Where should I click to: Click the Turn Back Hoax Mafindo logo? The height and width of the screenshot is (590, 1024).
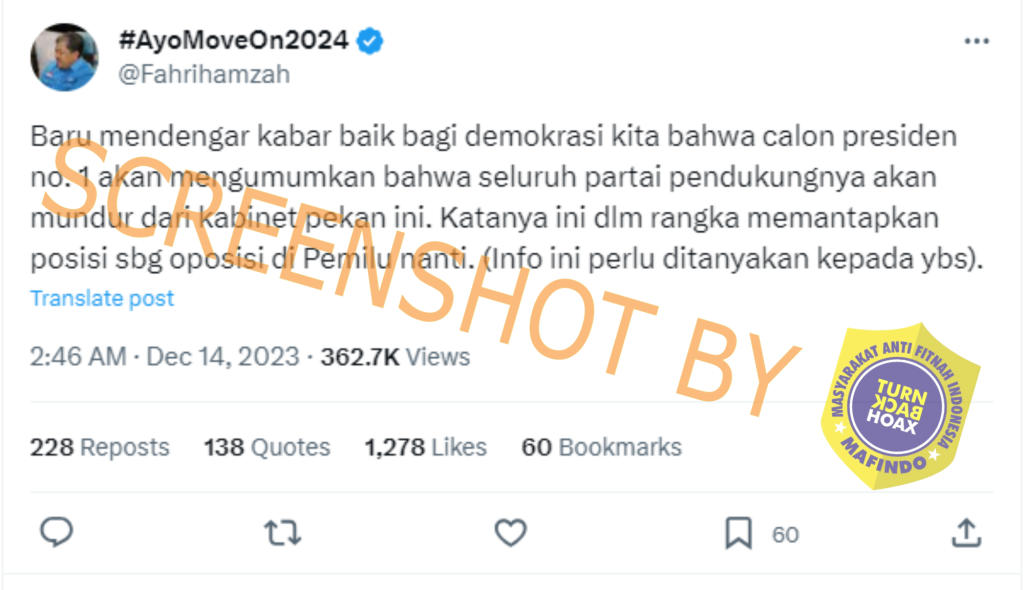tap(901, 406)
